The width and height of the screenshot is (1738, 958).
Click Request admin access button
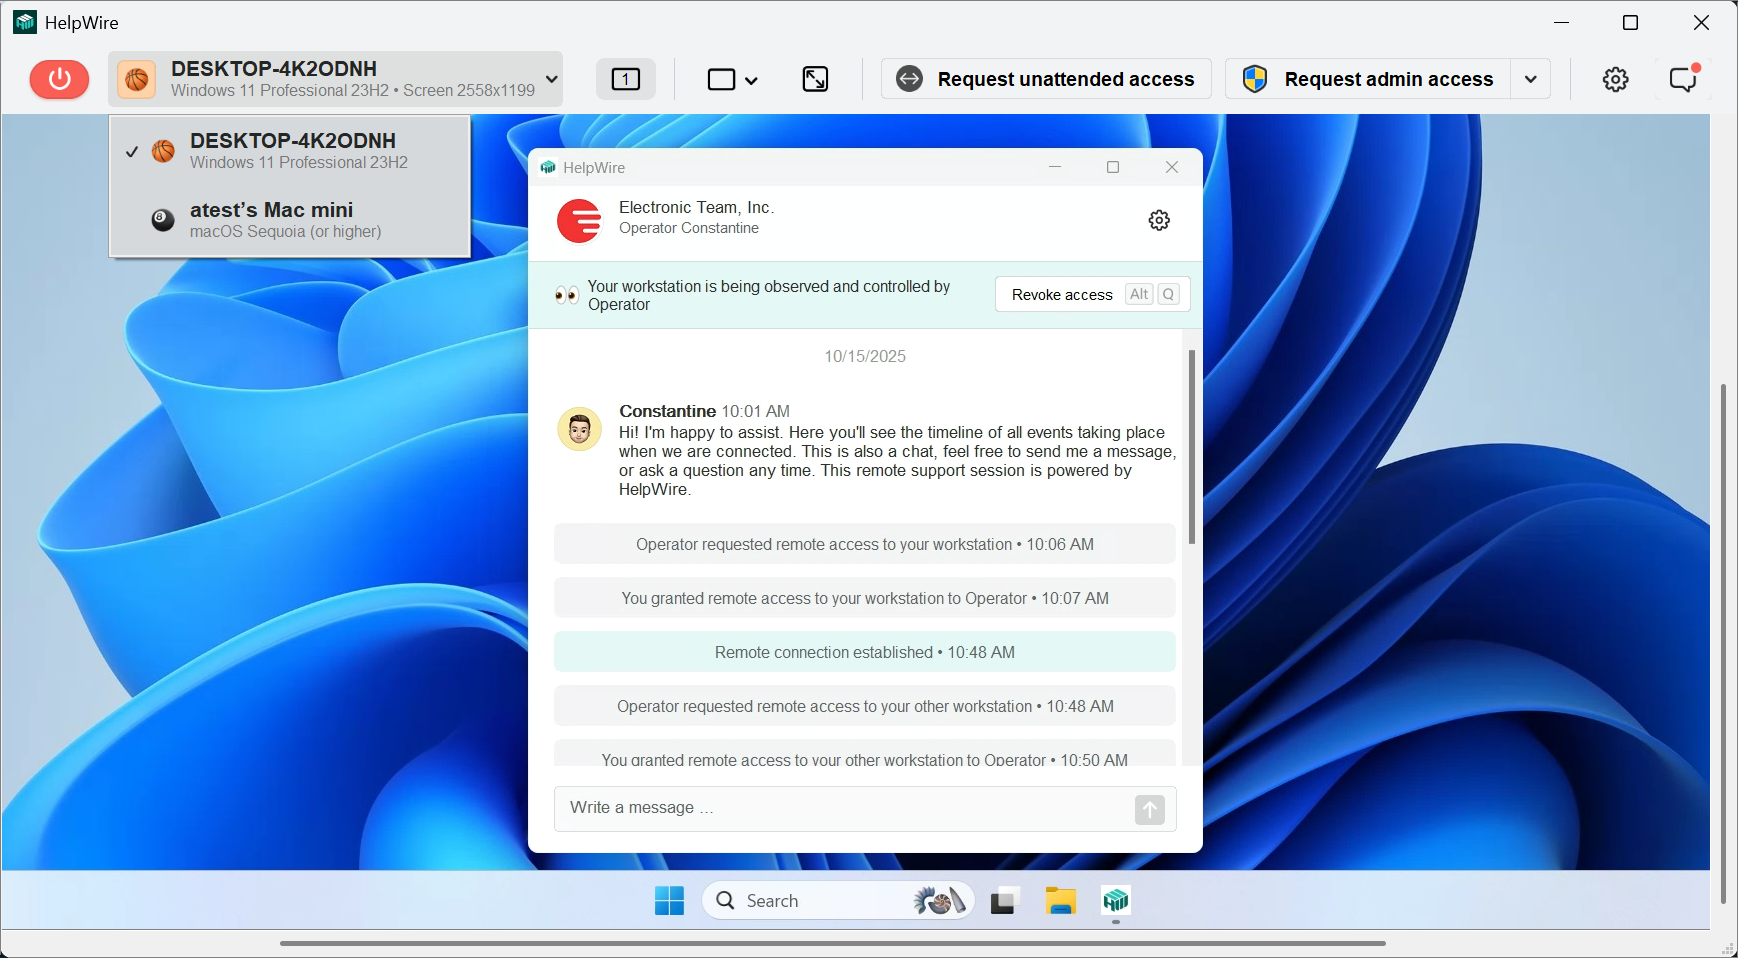coord(1368,79)
